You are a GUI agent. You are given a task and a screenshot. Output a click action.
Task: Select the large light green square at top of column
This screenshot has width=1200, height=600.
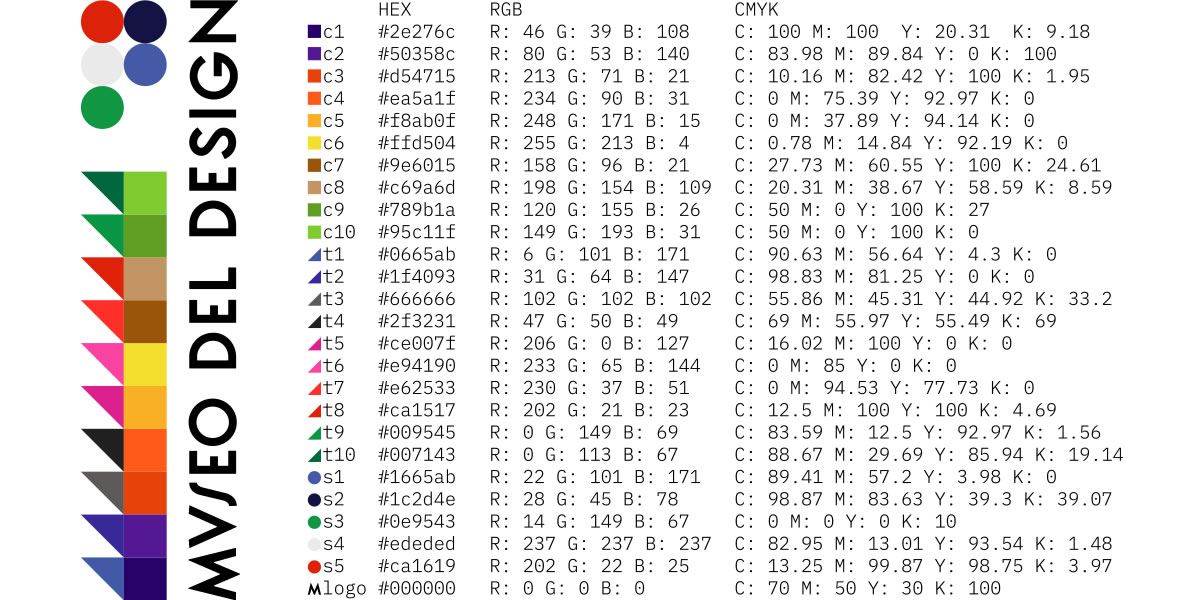[145, 193]
